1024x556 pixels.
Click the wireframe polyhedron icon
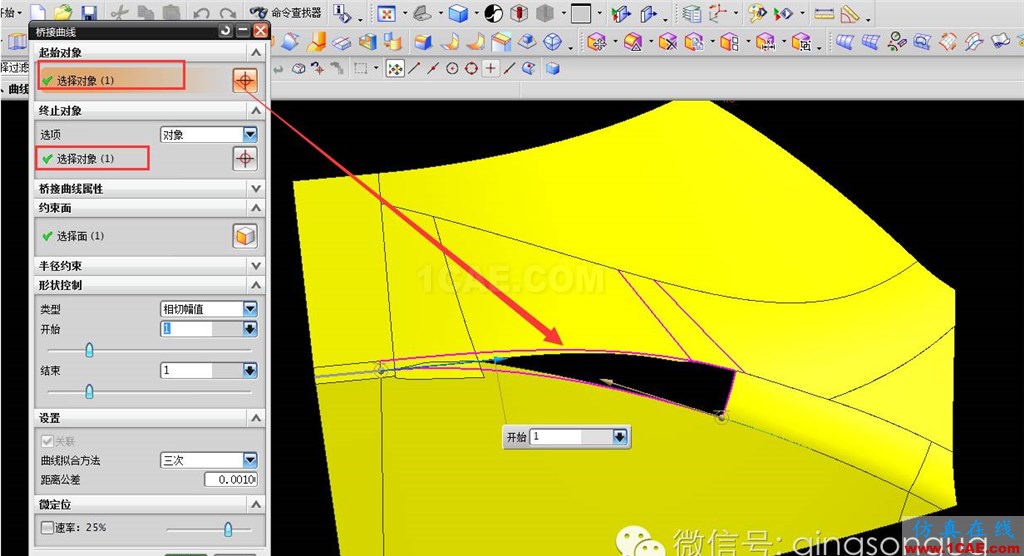(x=553, y=42)
